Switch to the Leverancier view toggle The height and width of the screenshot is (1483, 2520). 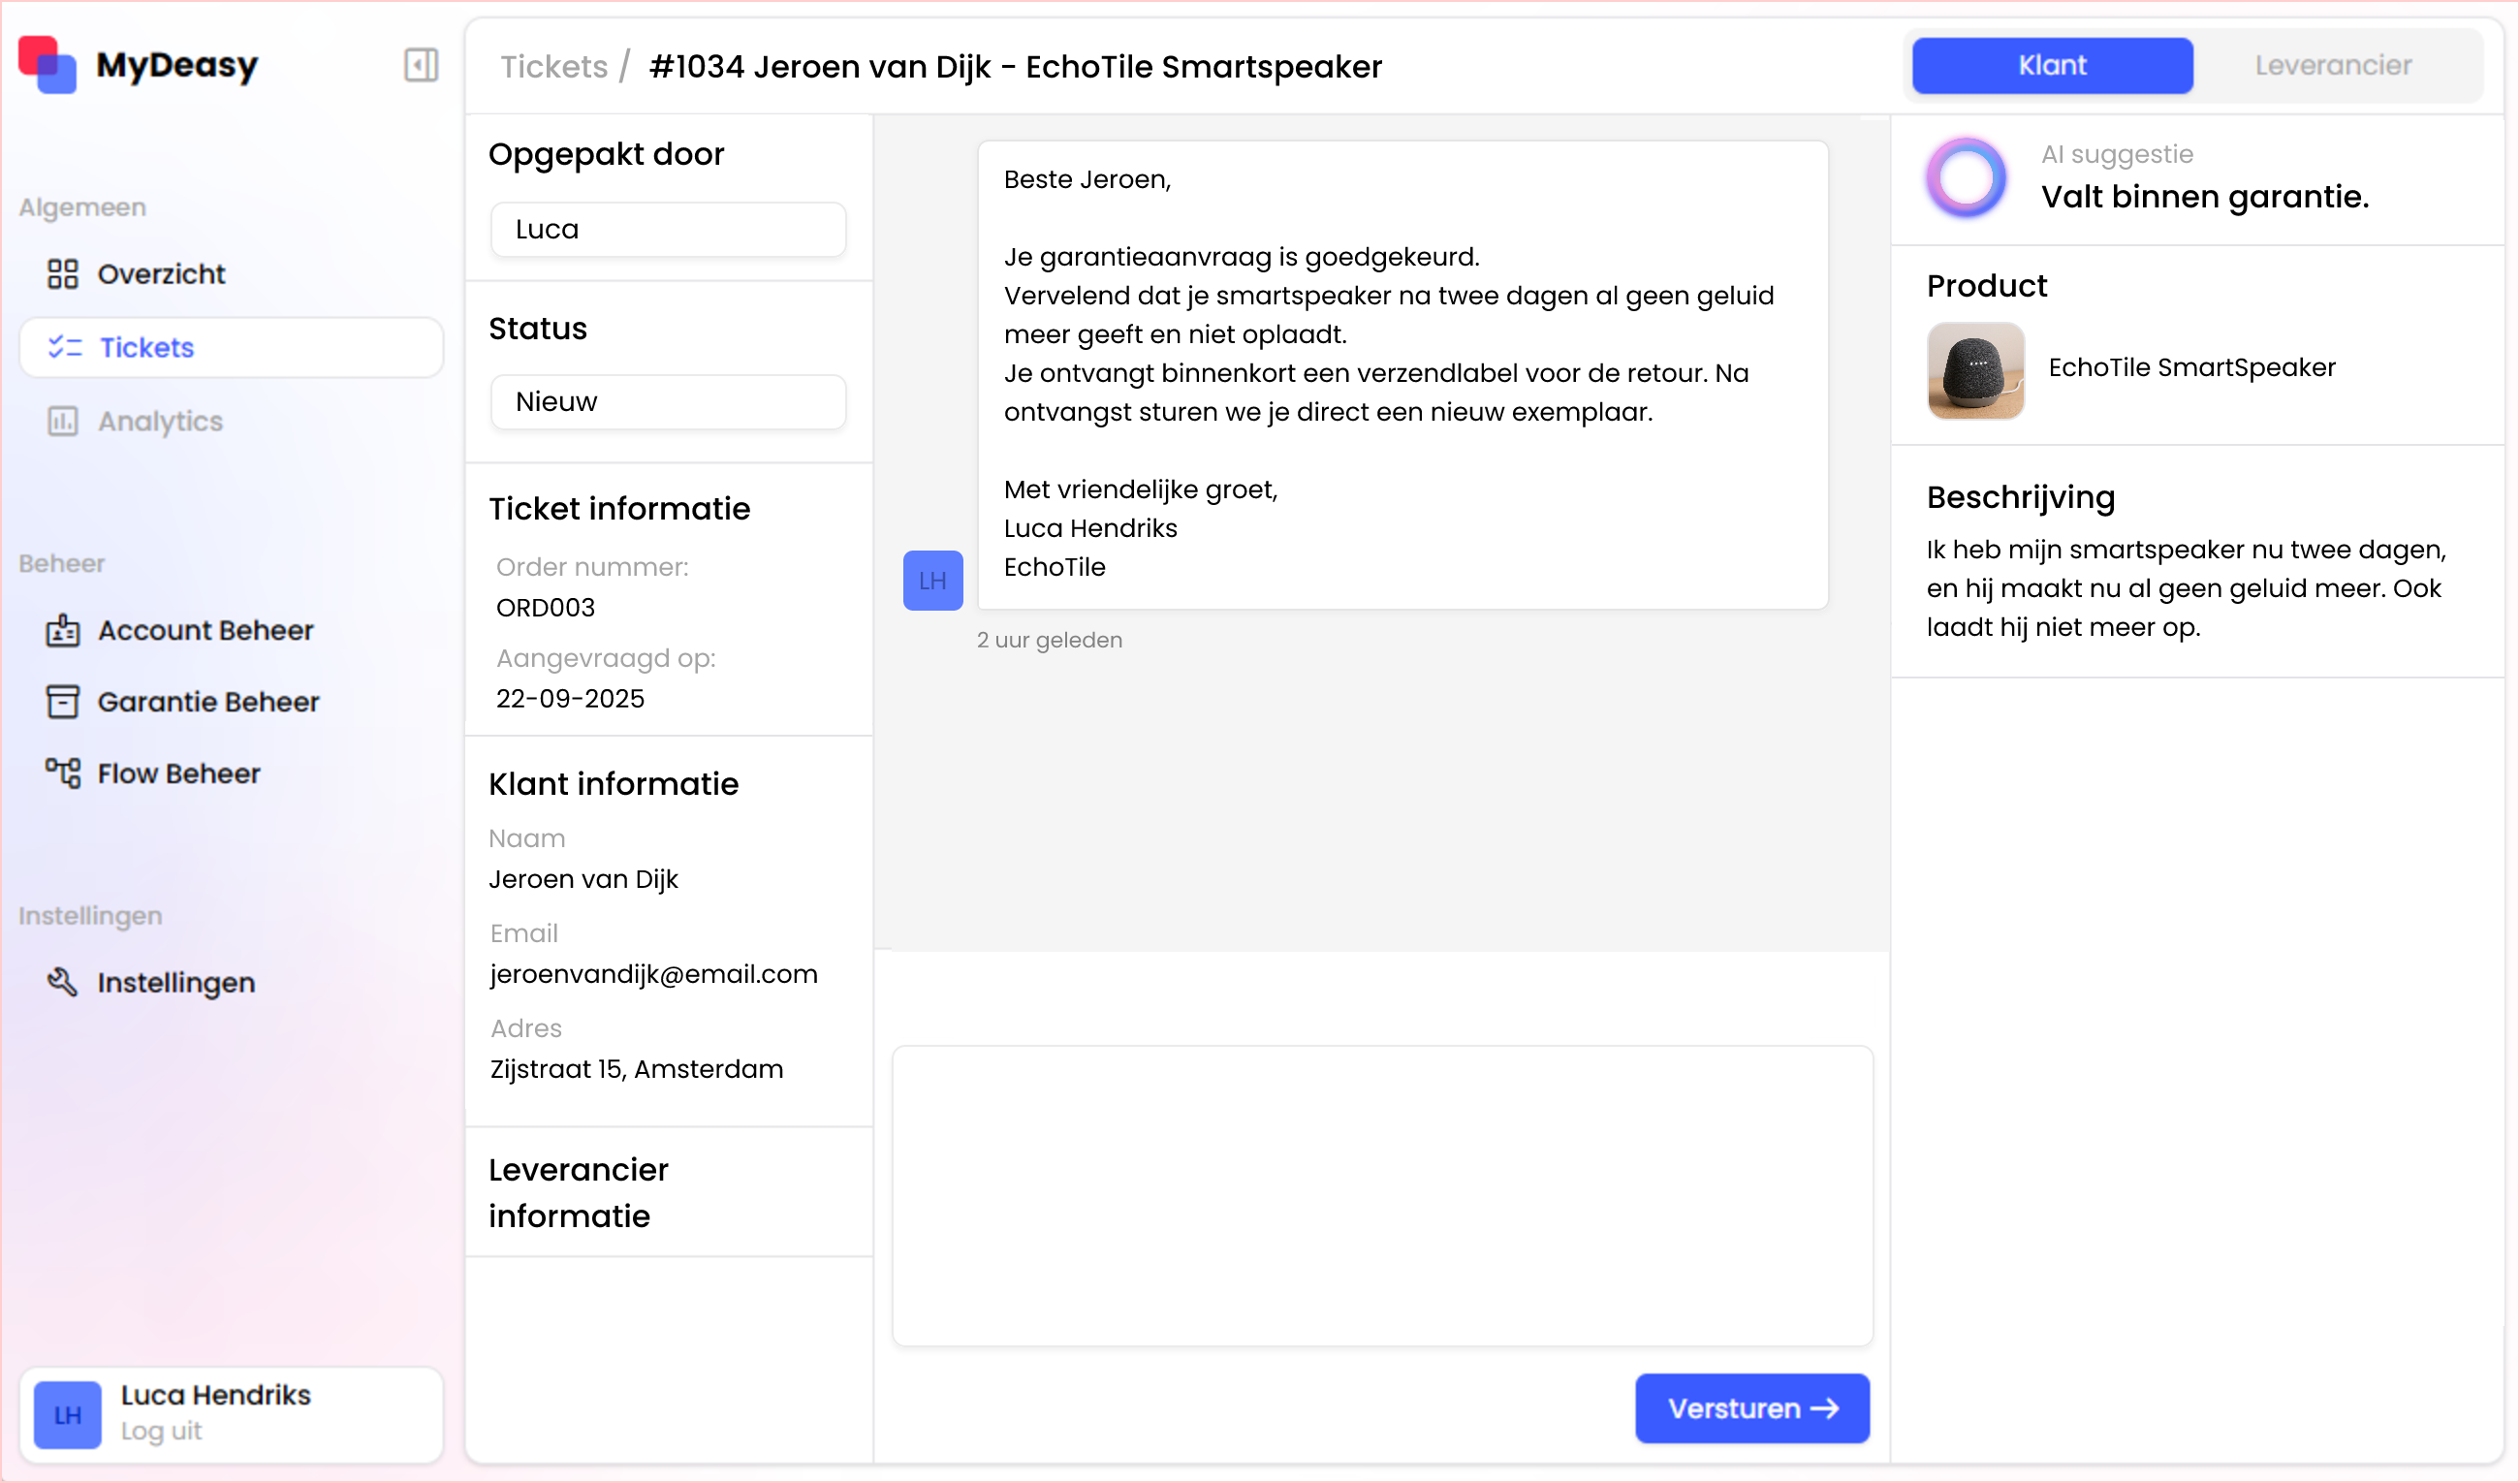2332,66
